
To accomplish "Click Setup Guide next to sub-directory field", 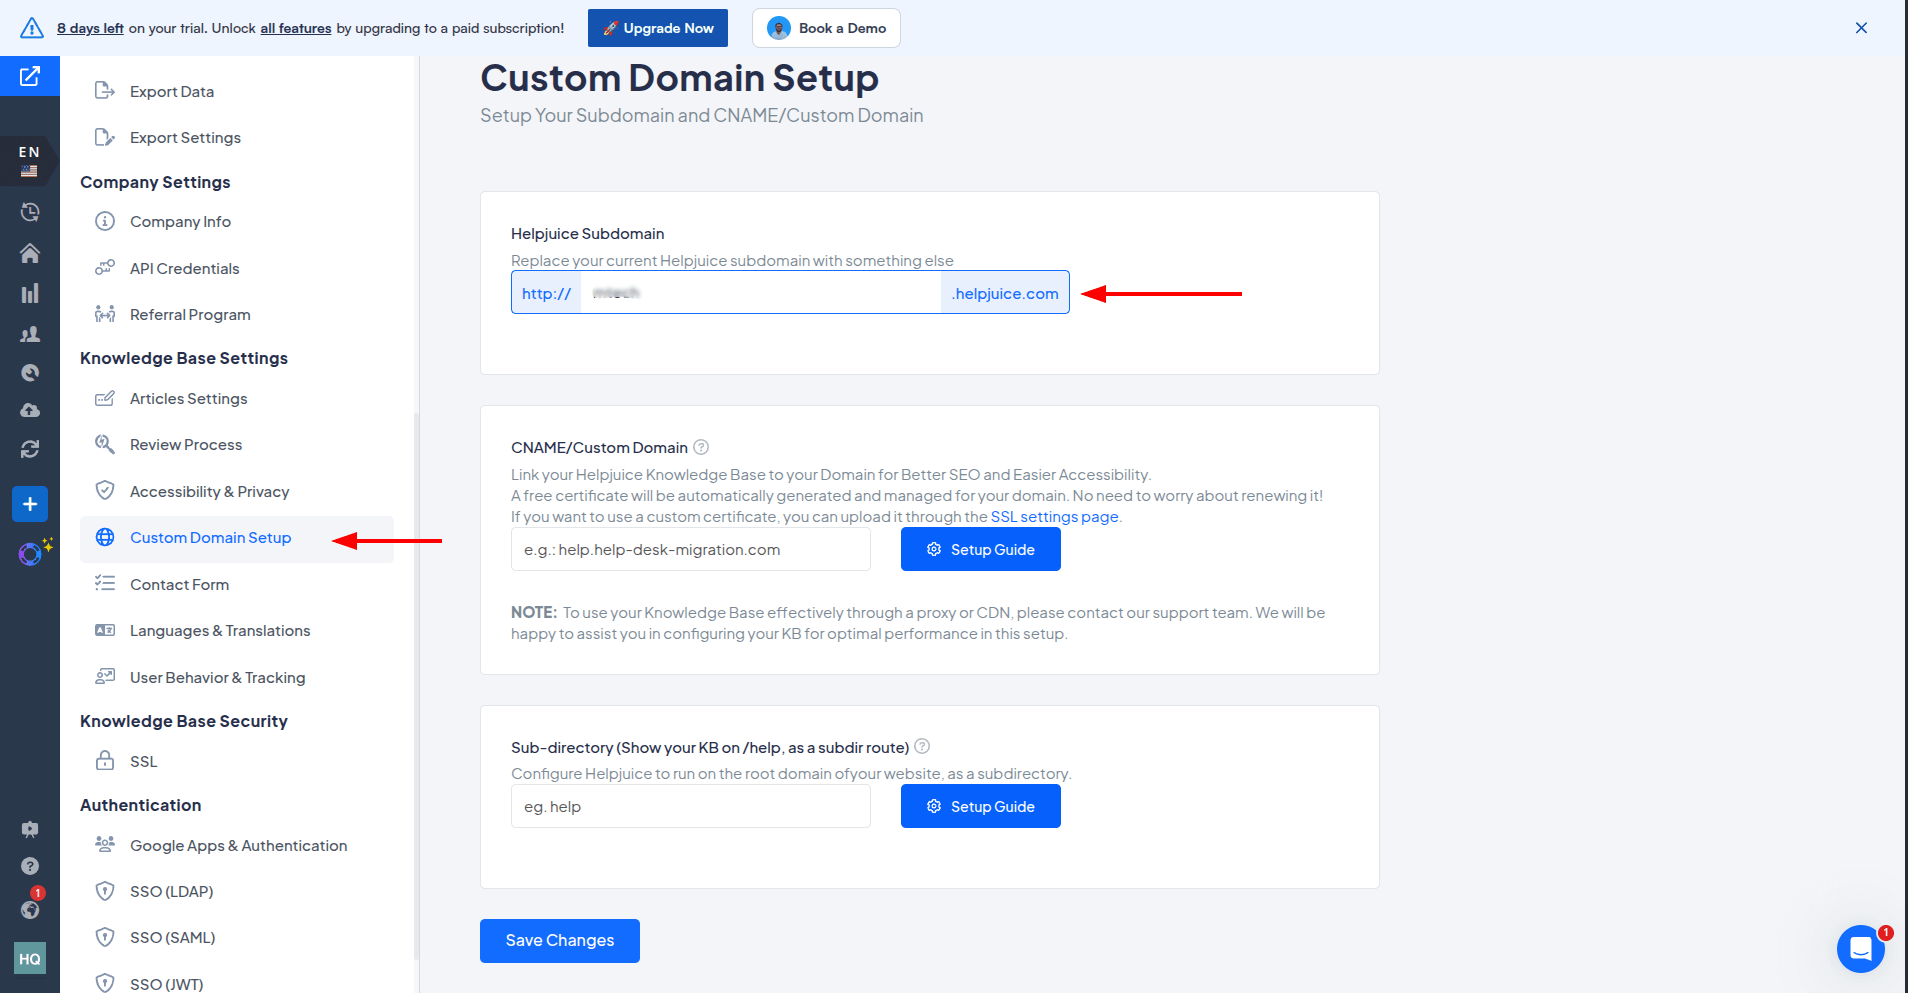I will tap(981, 806).
